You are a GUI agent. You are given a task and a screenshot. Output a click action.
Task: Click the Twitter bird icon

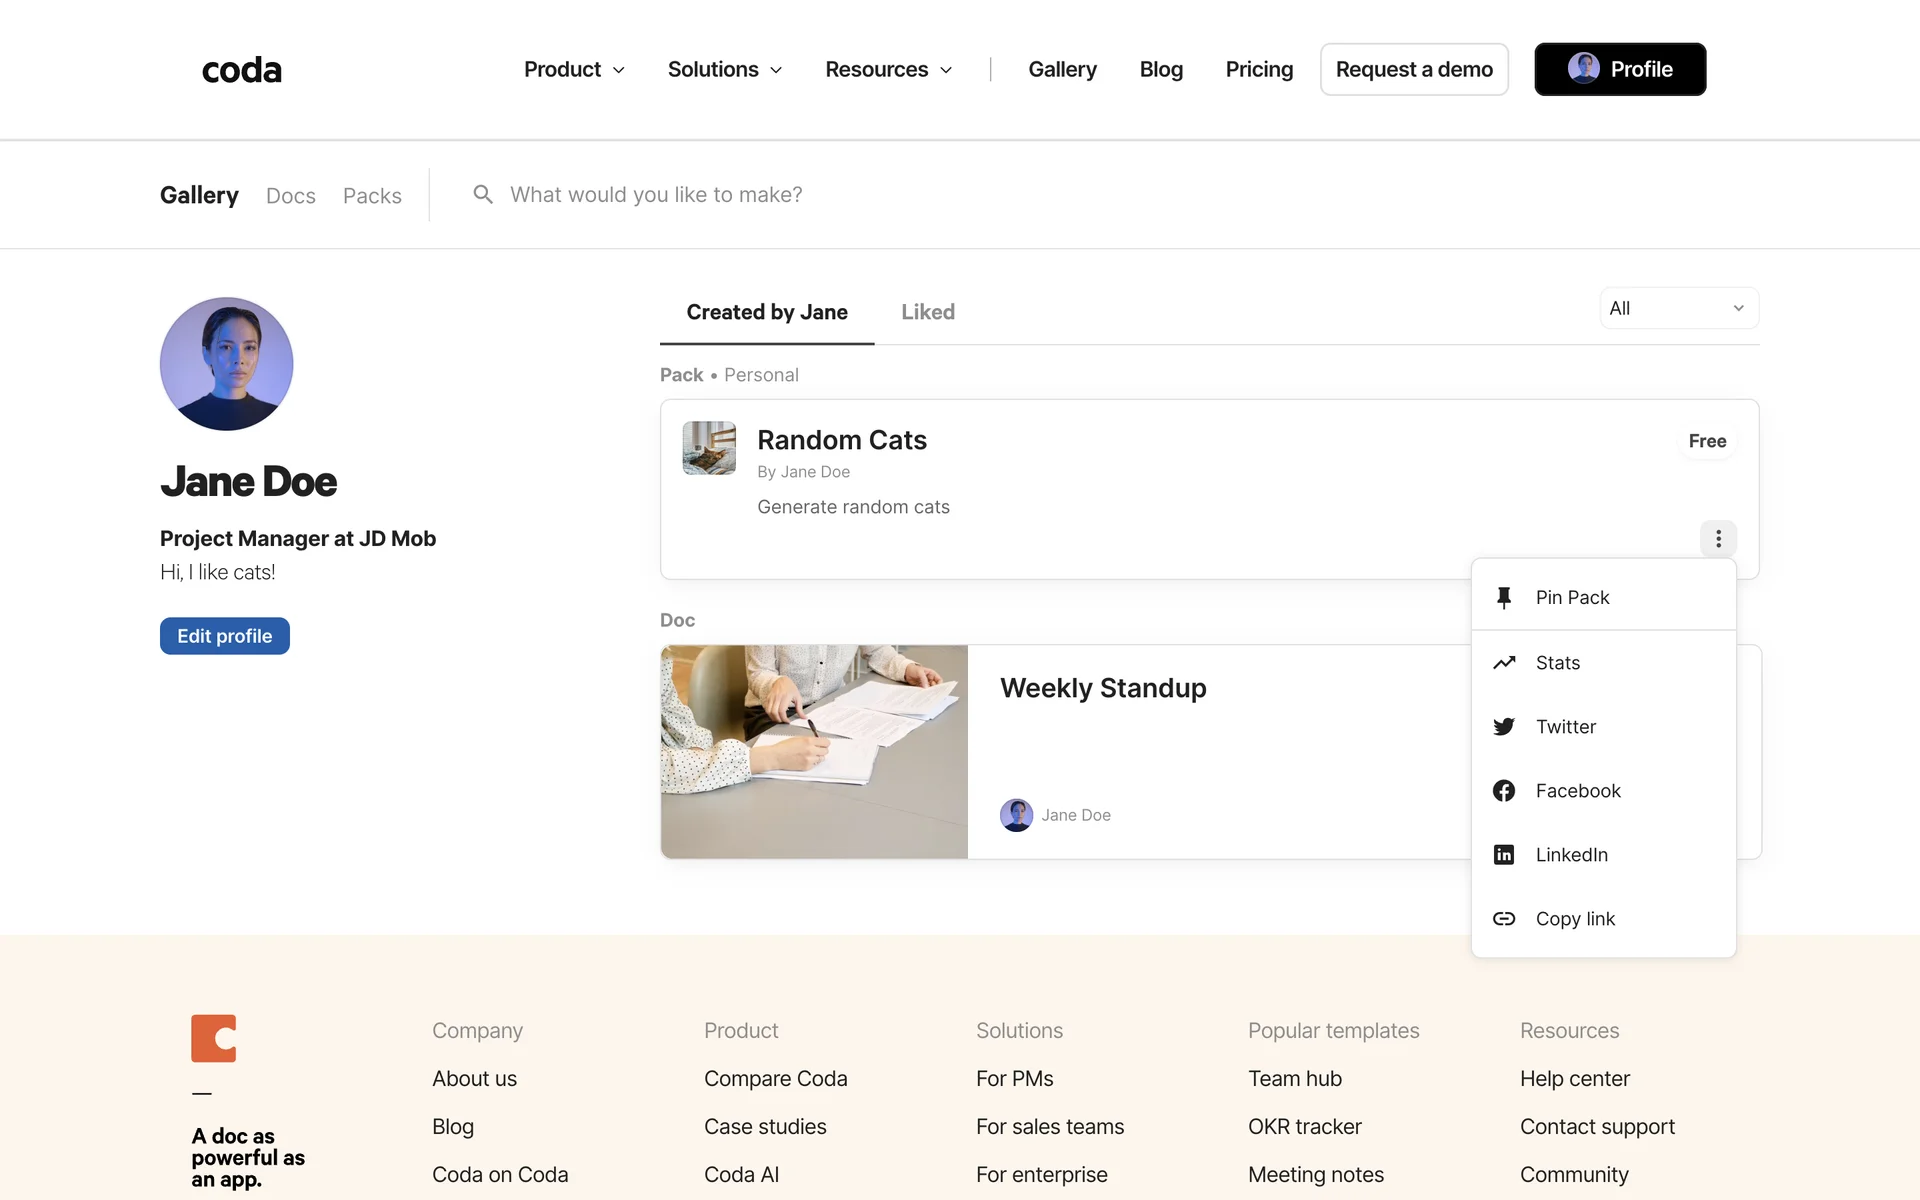(1504, 727)
